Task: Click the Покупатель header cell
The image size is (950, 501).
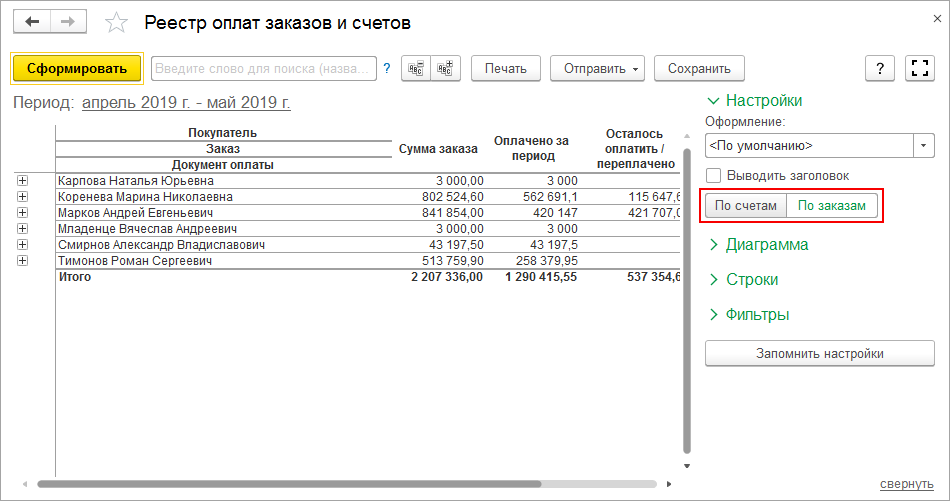Action: [x=222, y=133]
